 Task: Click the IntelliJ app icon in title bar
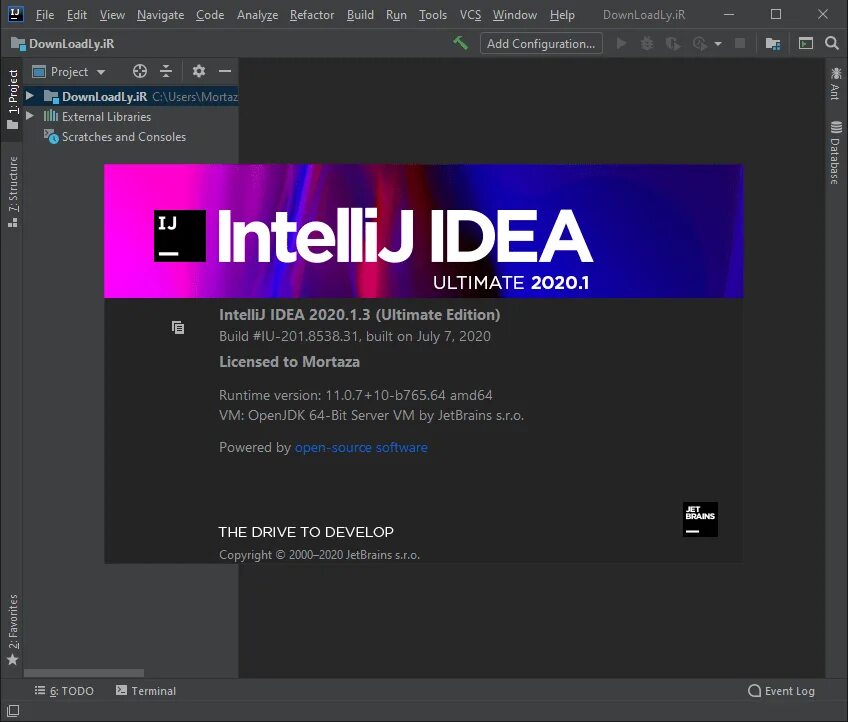point(16,14)
